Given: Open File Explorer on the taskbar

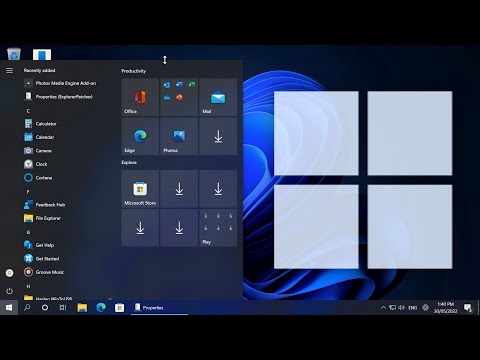Looking at the screenshot, I should pyautogui.click(x=82, y=308).
